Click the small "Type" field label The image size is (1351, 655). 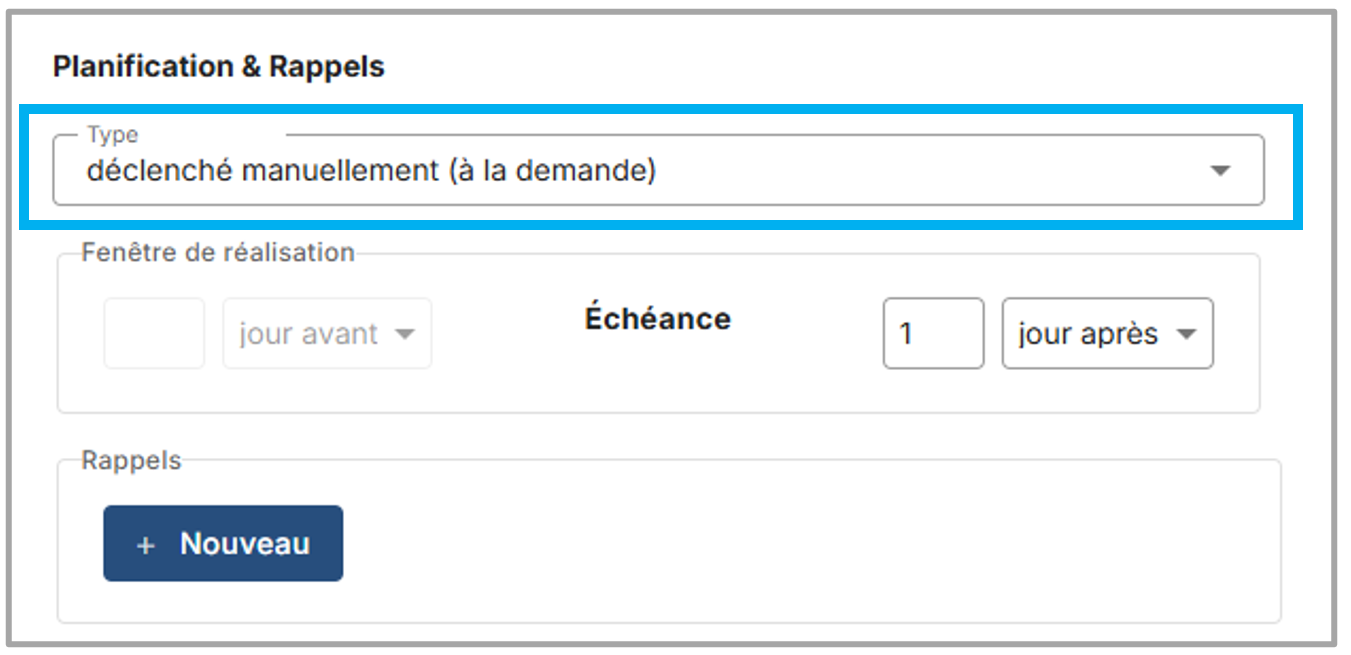click(112, 135)
